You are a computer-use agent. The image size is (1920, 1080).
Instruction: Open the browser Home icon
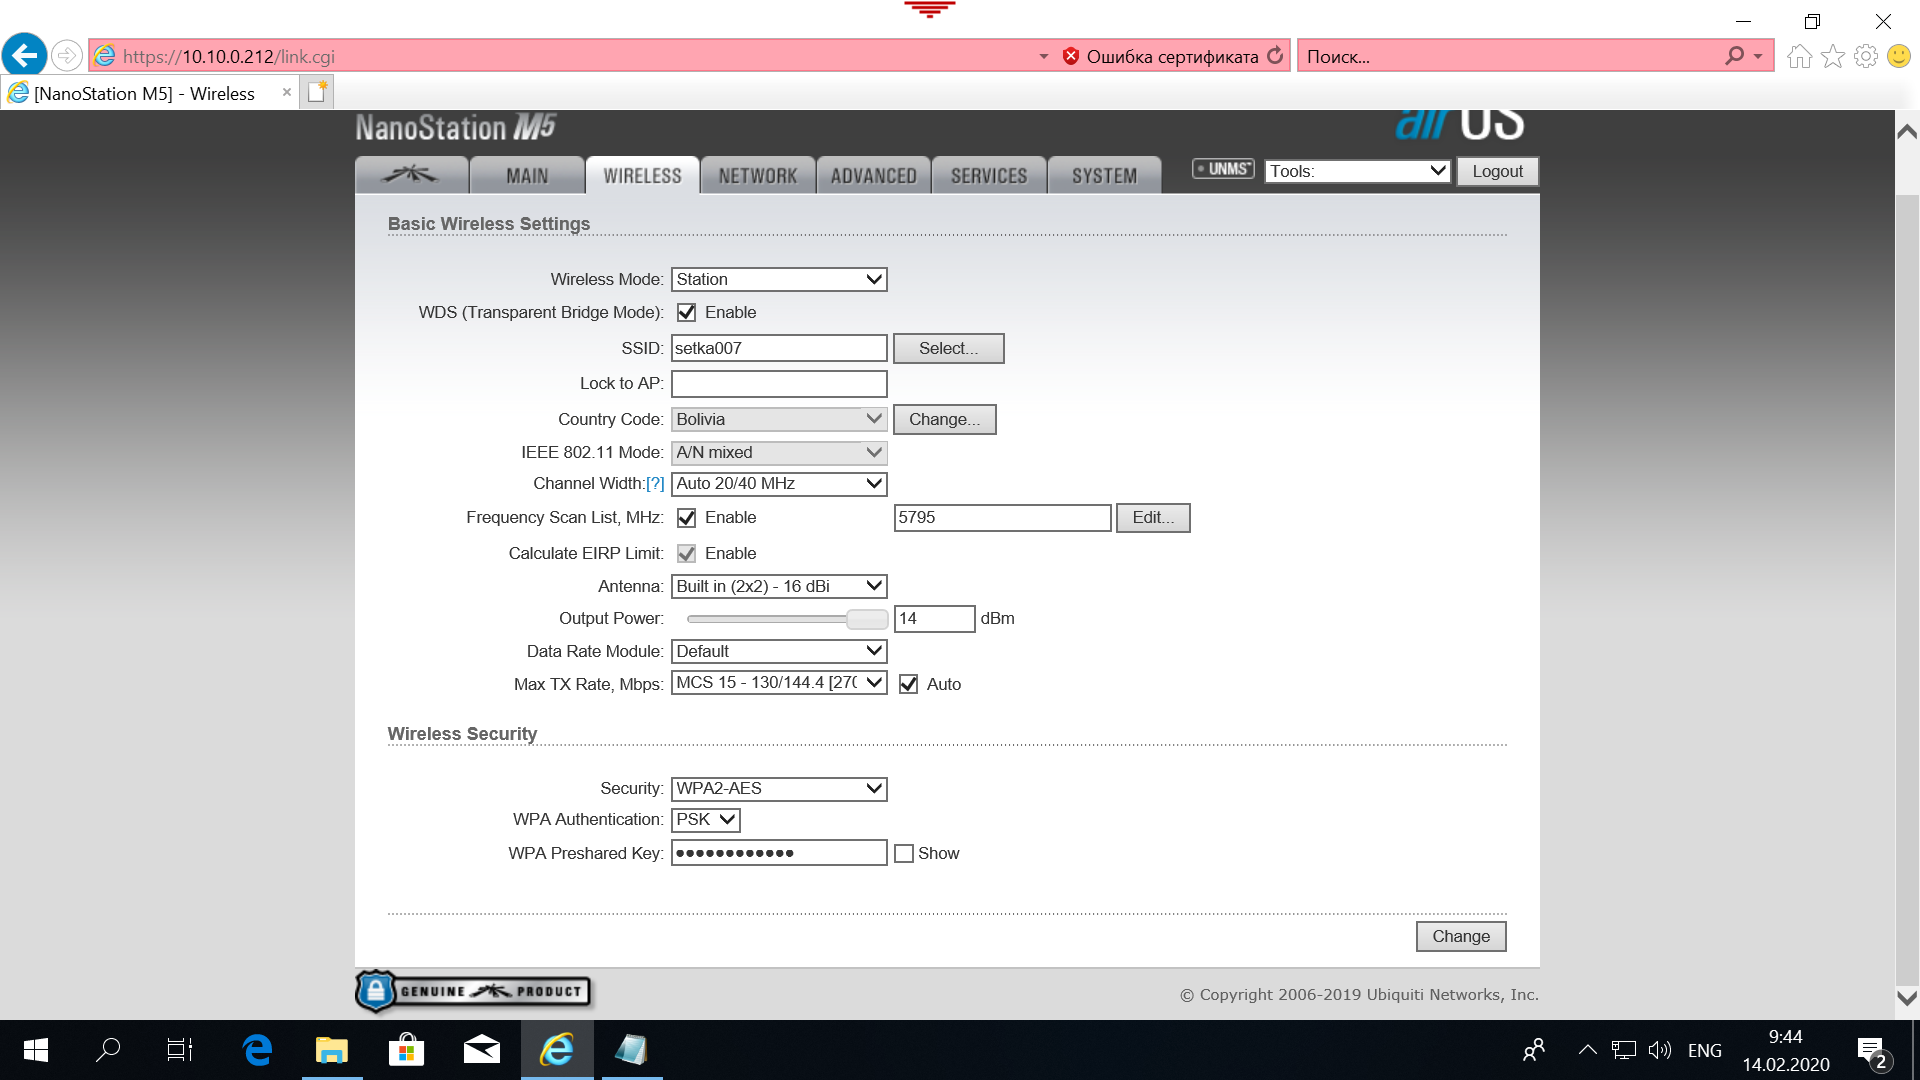pos(1800,56)
